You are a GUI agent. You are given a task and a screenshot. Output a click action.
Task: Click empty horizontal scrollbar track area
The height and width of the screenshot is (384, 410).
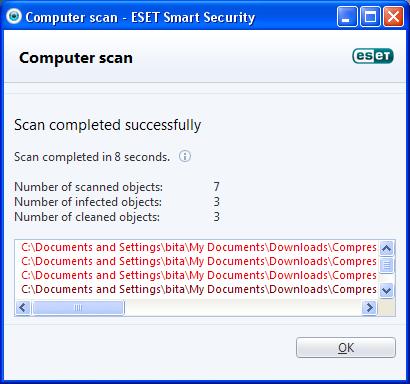point(243,308)
